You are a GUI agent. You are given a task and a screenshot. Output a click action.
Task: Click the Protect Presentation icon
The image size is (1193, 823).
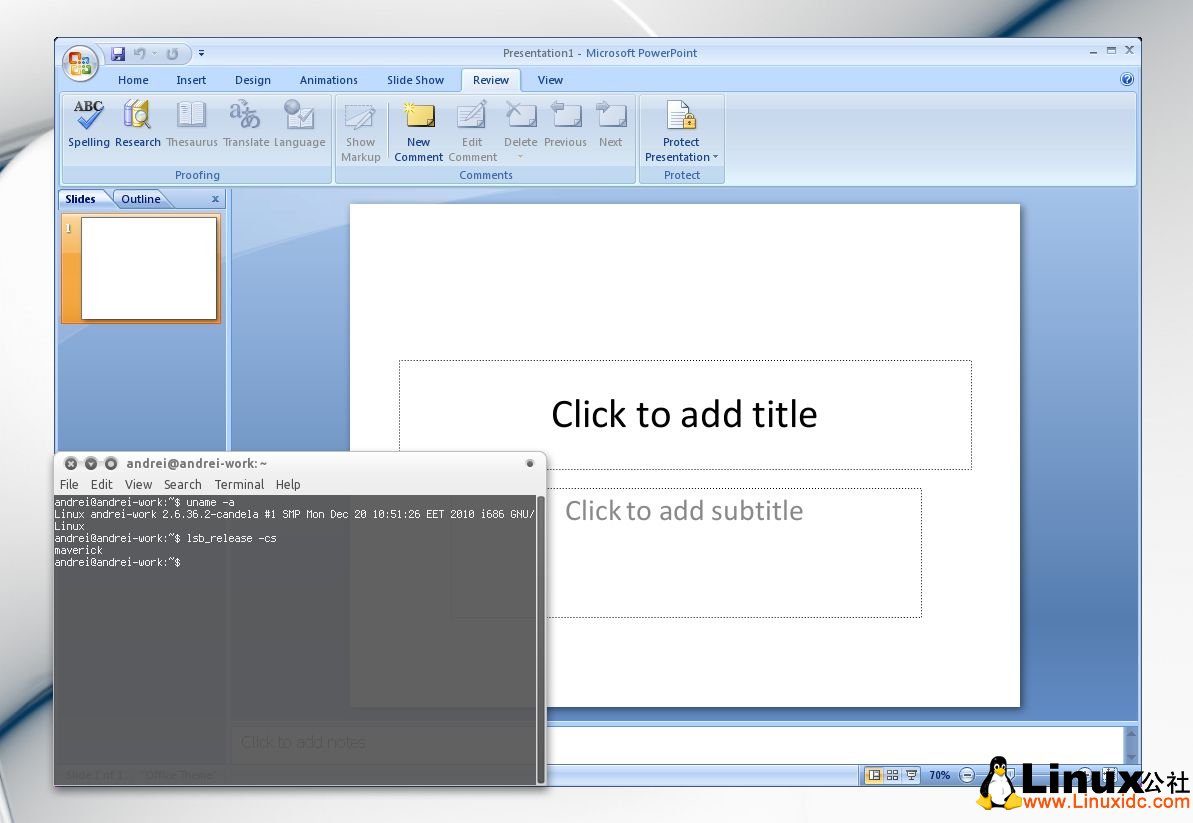tap(681, 117)
